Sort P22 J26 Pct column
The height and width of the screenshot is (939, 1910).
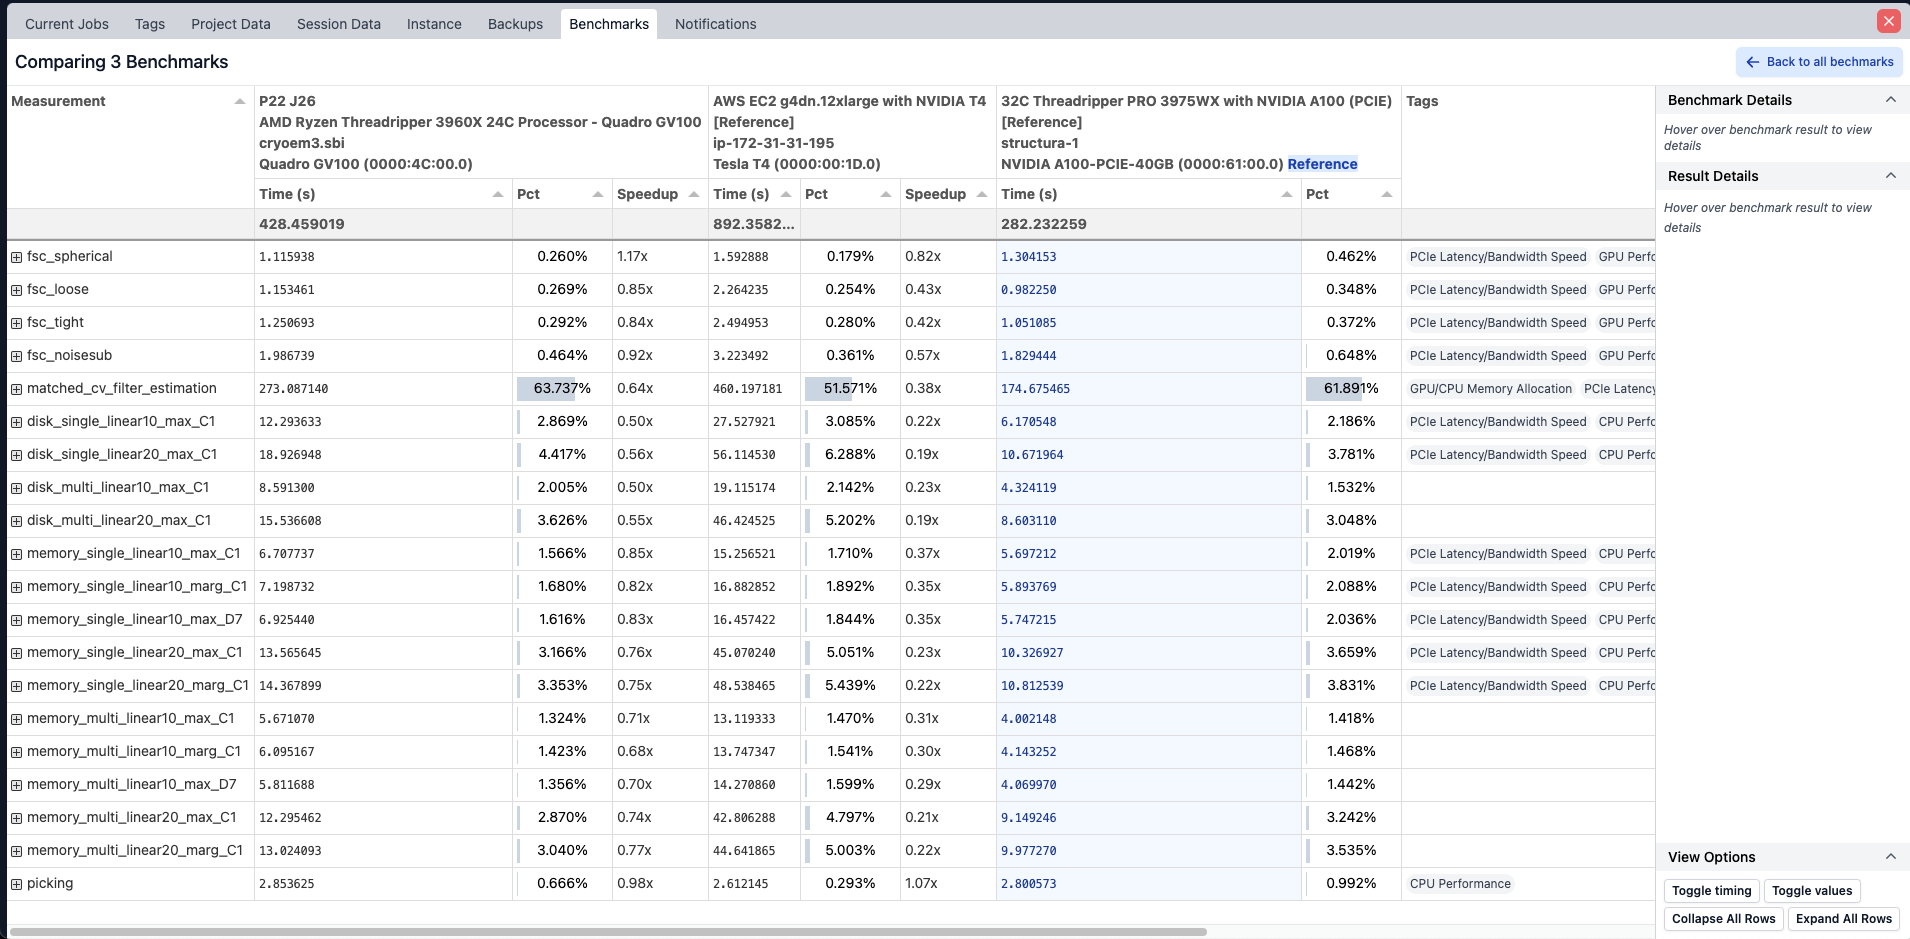(x=598, y=194)
